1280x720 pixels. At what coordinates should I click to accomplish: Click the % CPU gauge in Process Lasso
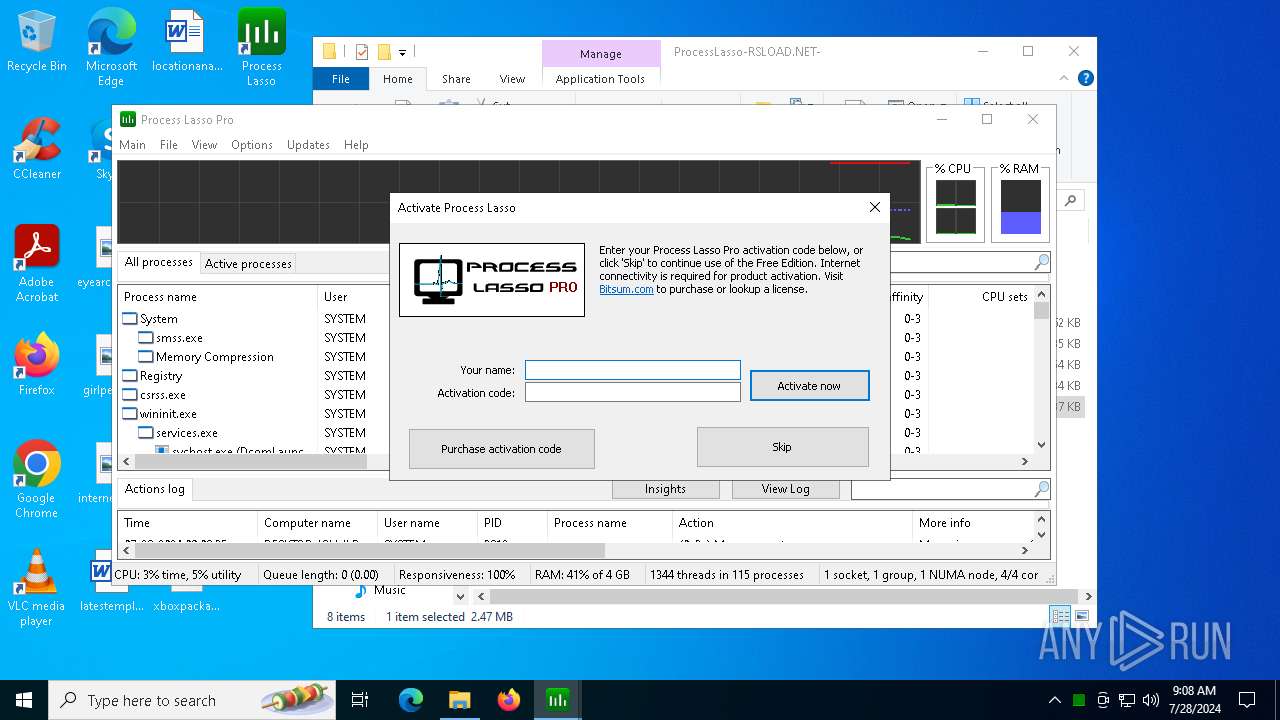(955, 203)
